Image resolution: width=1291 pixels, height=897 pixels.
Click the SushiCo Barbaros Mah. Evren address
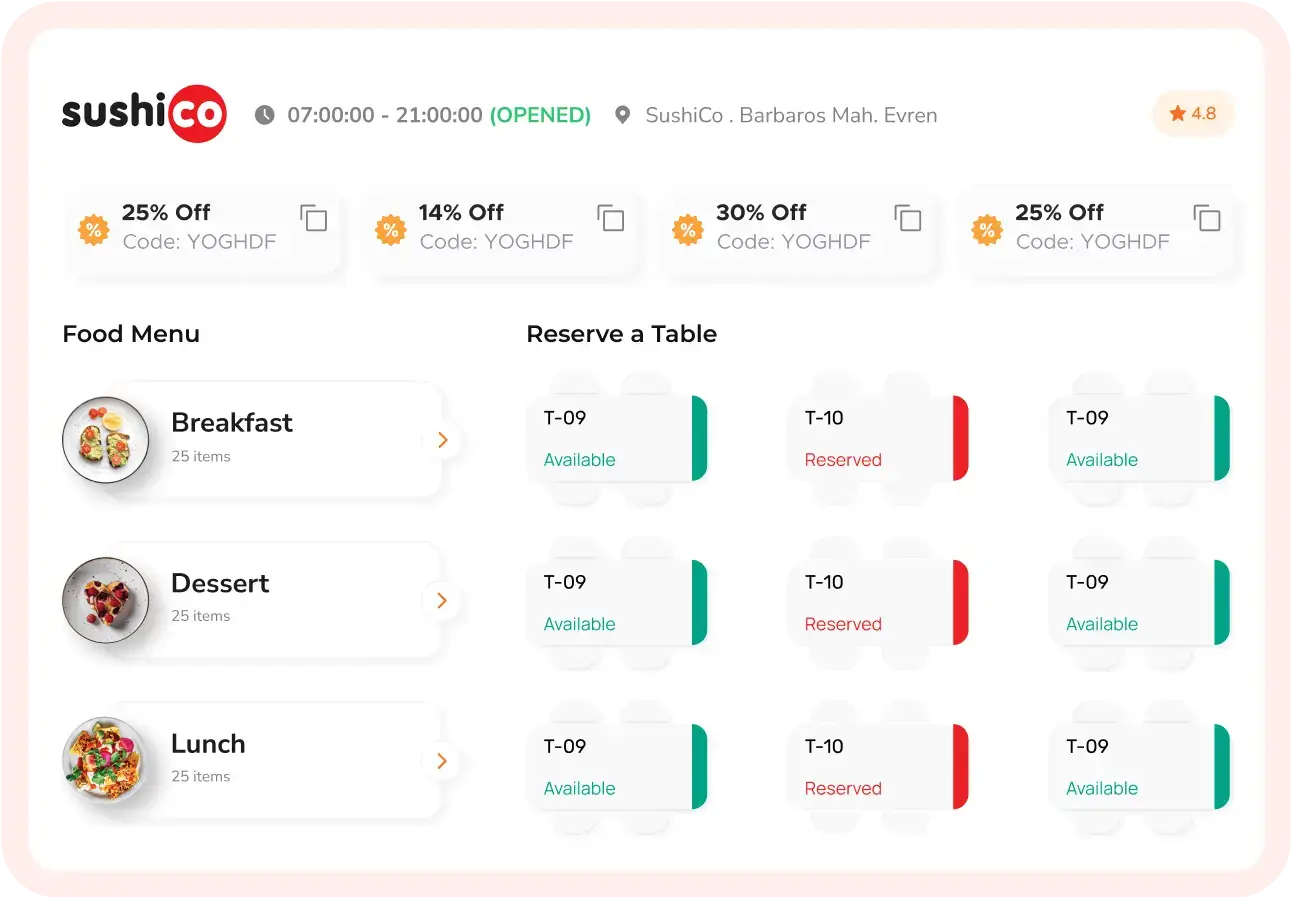tap(791, 115)
